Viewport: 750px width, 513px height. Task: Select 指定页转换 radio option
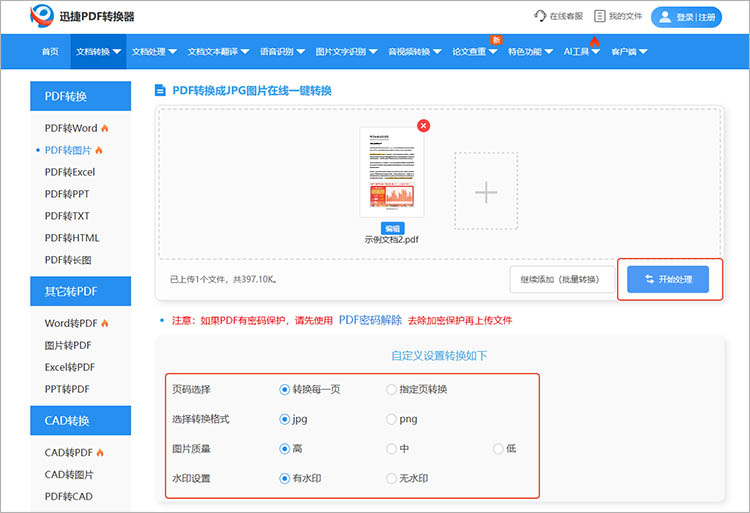point(391,389)
